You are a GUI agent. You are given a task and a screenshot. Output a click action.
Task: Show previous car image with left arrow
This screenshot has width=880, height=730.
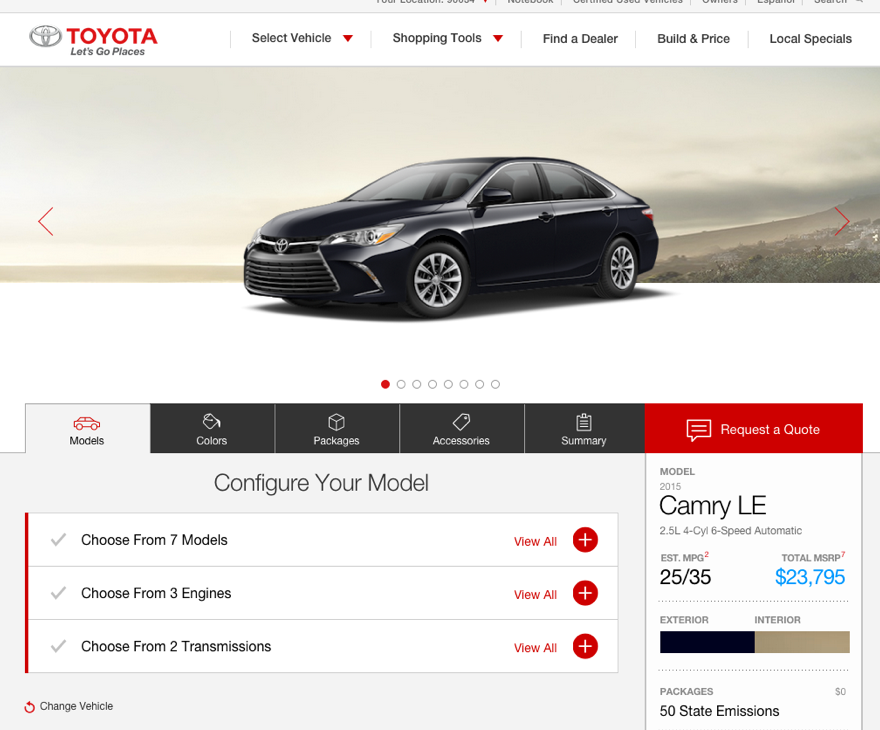[46, 221]
